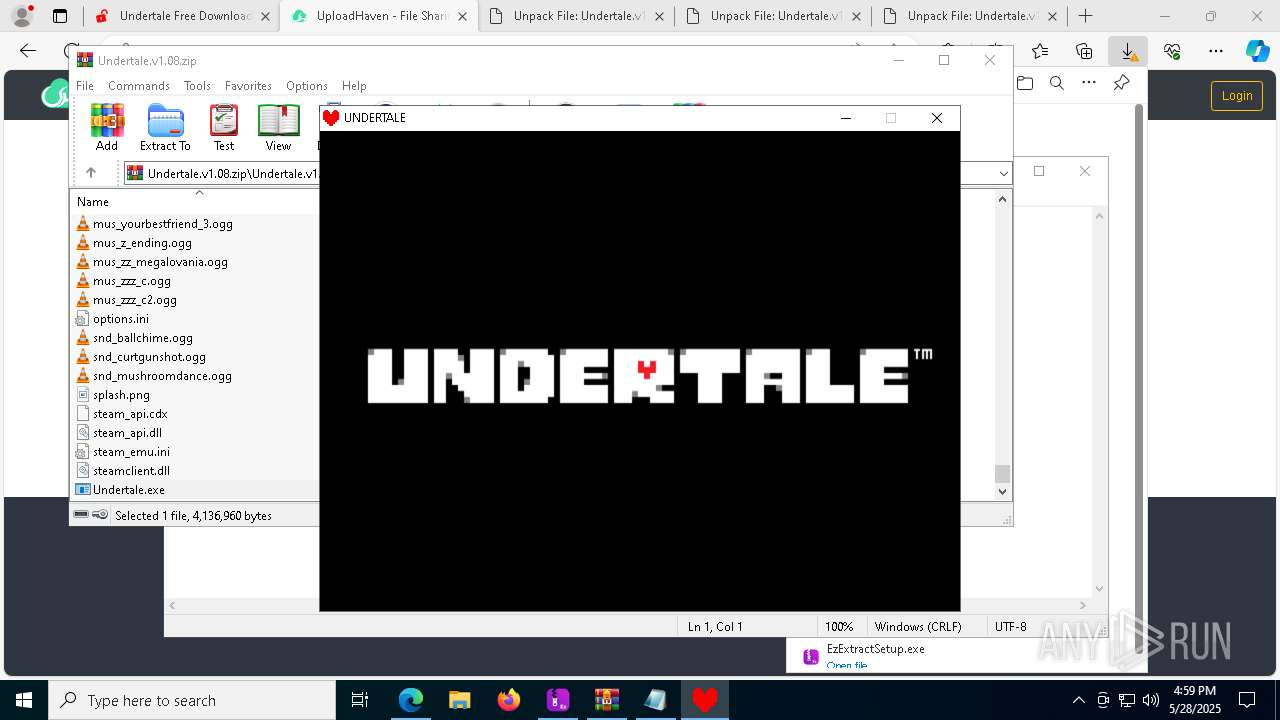Open the Help menu in WinRAR

354,86
